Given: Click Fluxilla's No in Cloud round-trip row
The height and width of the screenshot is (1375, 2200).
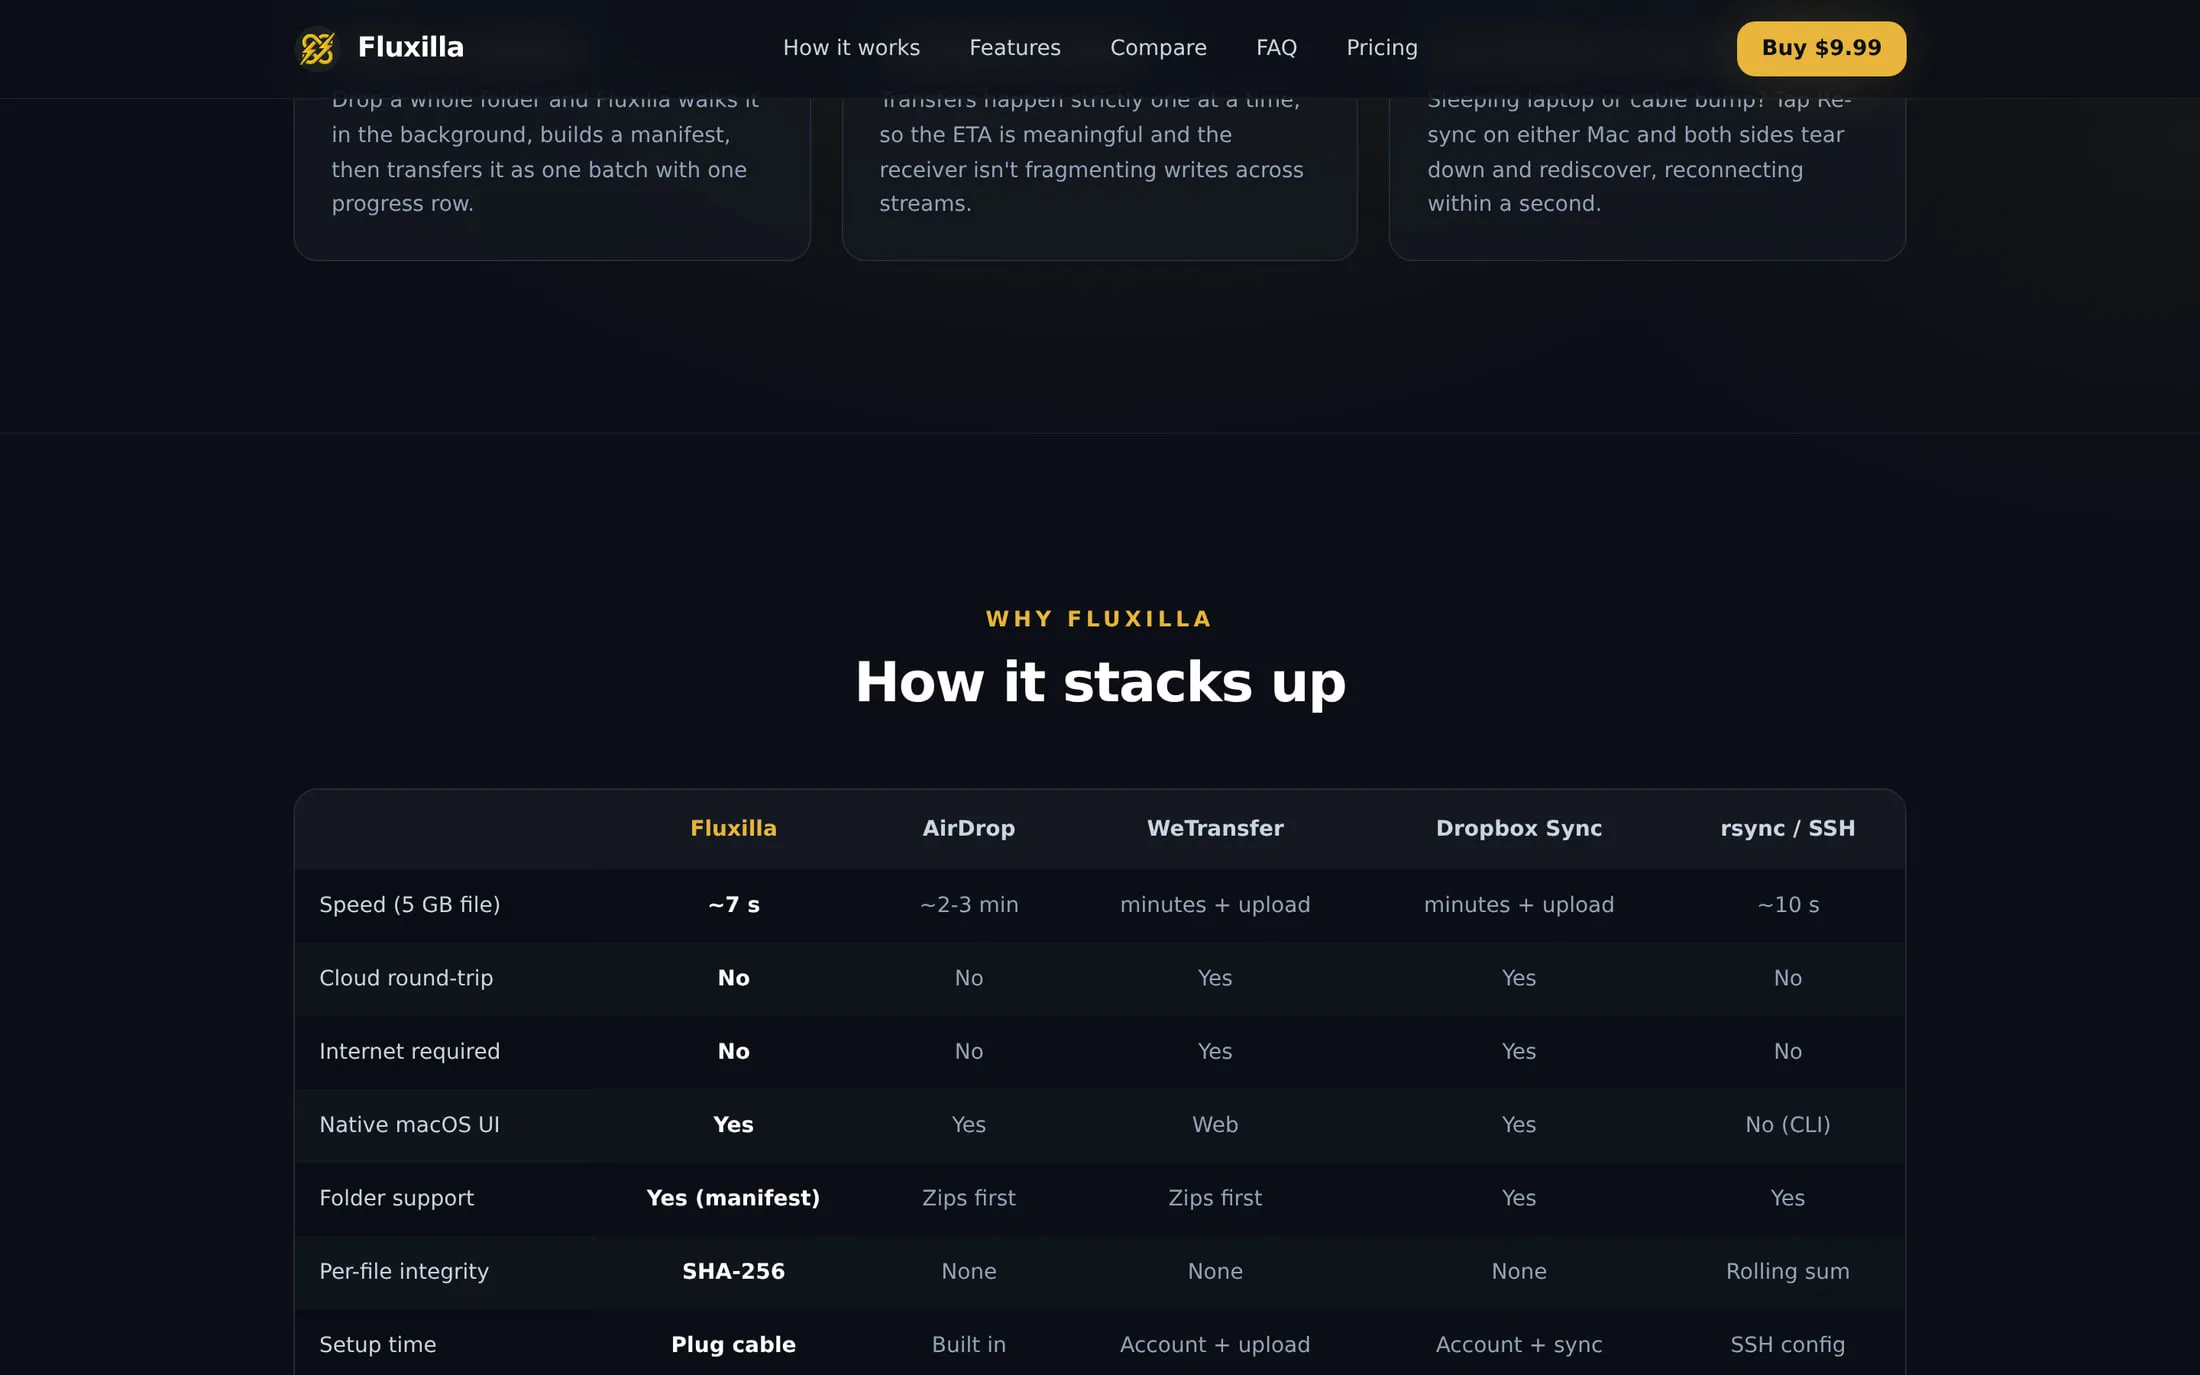Looking at the screenshot, I should click(733, 978).
